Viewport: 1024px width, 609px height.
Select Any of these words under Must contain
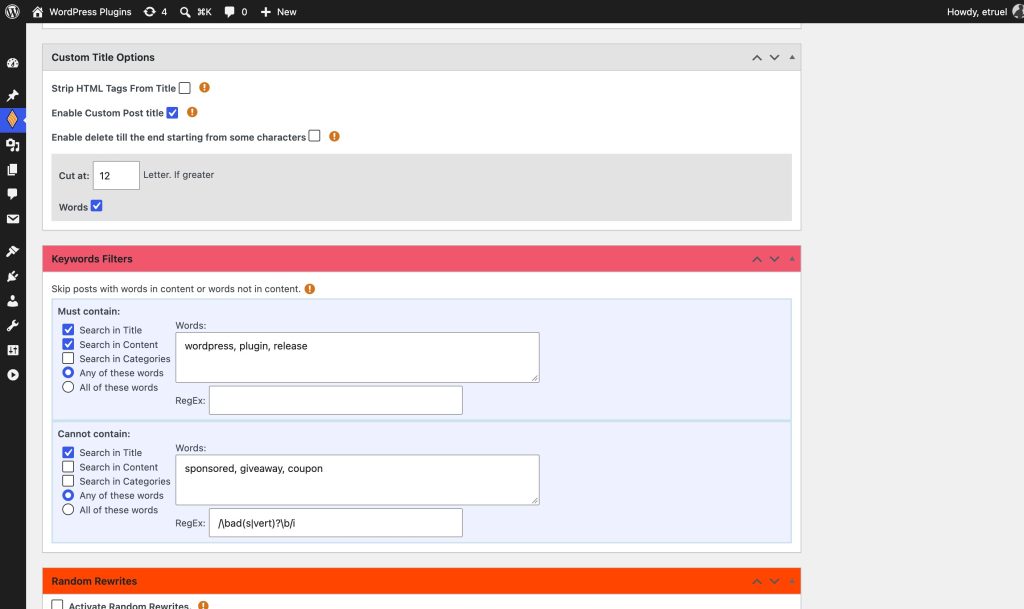click(68, 373)
